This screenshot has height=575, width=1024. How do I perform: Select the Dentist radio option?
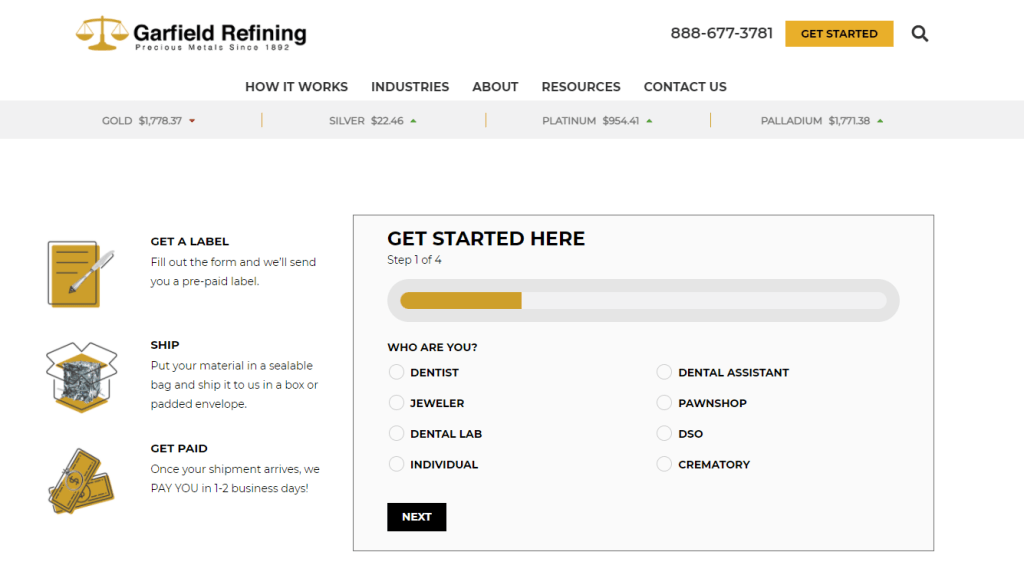point(397,372)
